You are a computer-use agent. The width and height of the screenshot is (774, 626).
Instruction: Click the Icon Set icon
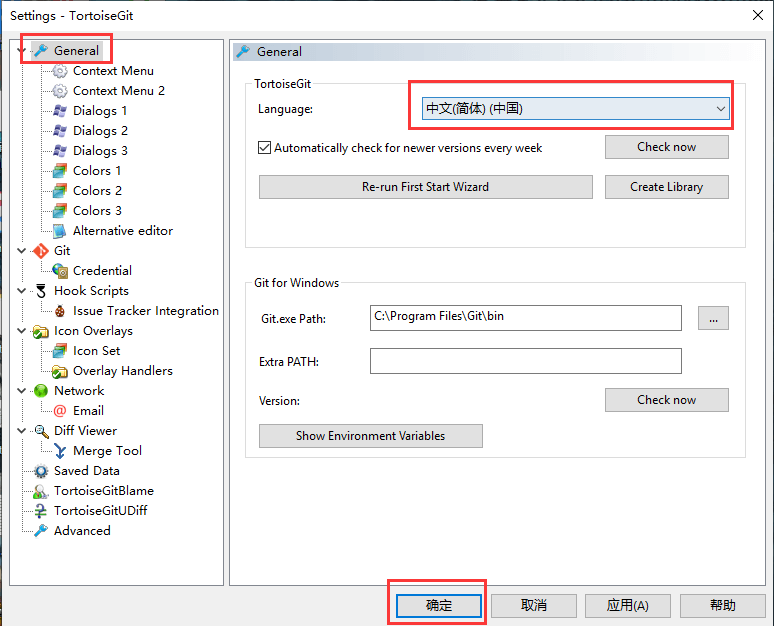60,351
